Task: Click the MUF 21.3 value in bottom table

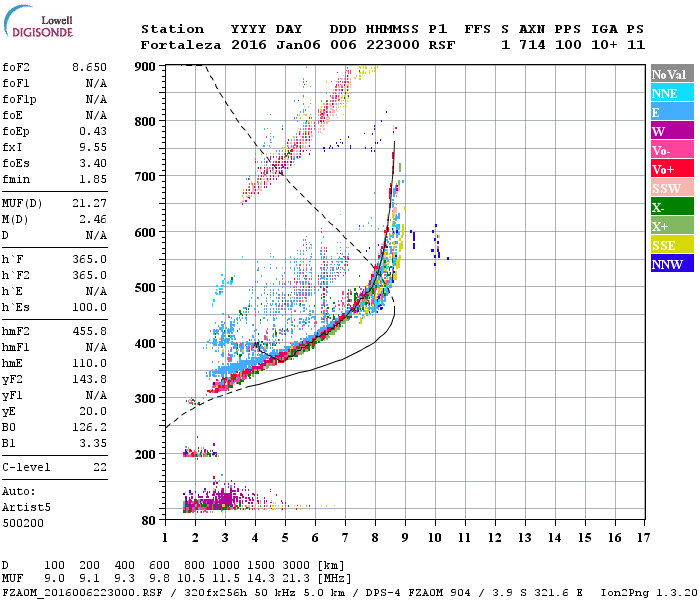Action: pos(296,578)
